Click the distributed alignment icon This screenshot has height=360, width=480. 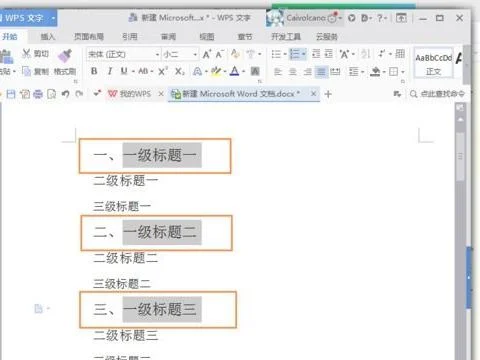[x=335, y=71]
